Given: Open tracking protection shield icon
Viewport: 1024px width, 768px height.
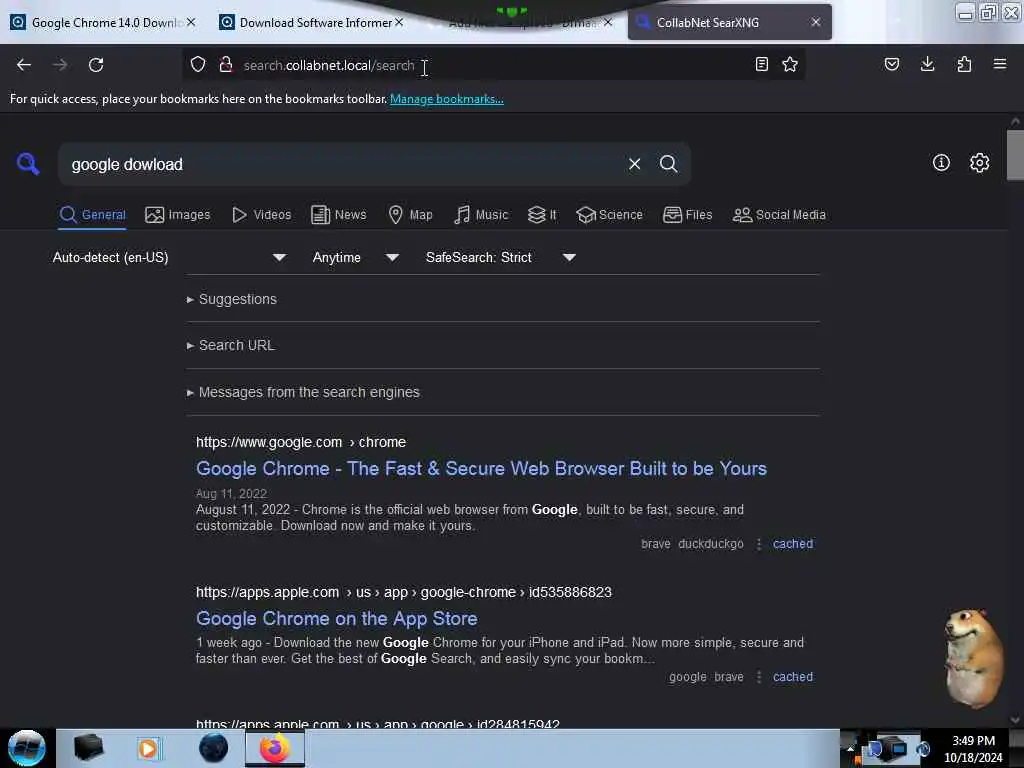Looking at the screenshot, I should click(x=198, y=65).
